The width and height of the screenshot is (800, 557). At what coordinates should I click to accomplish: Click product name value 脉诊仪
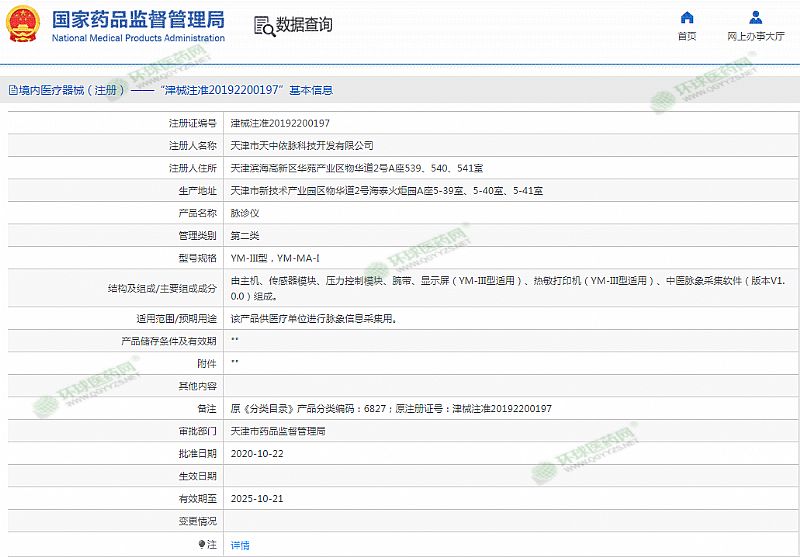pyautogui.click(x=245, y=213)
